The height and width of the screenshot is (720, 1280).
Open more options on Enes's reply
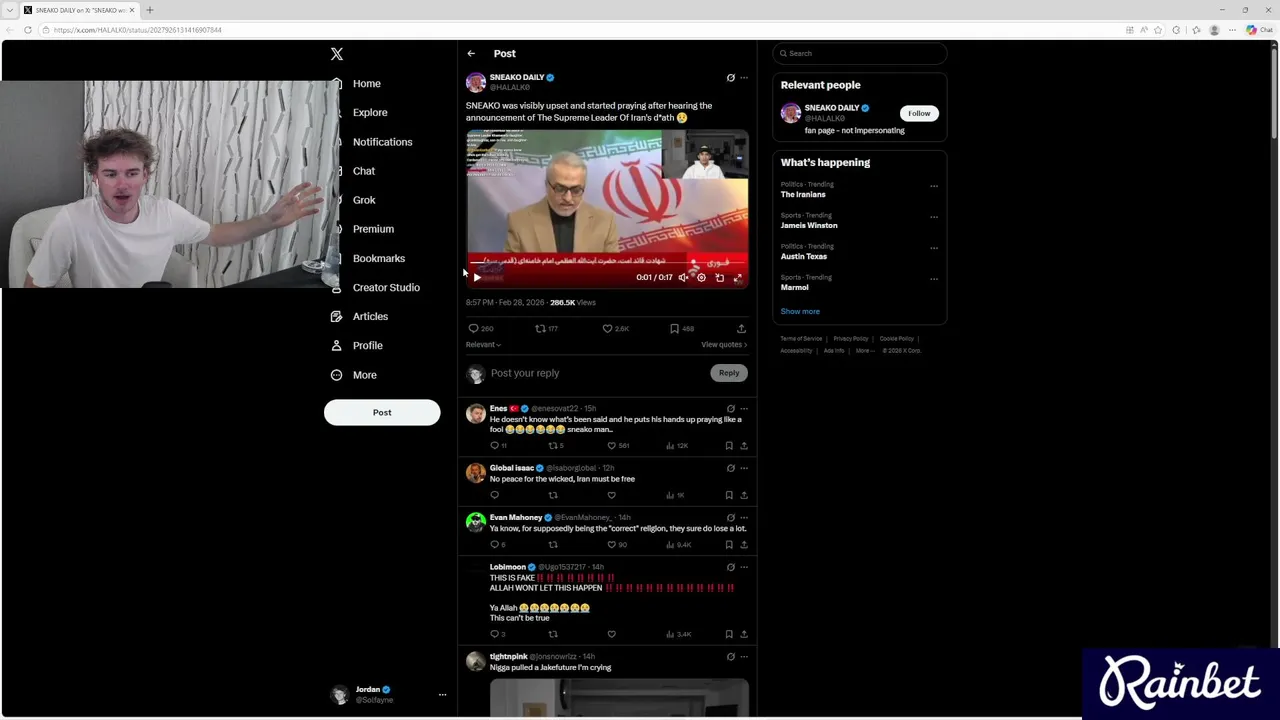(x=743, y=409)
